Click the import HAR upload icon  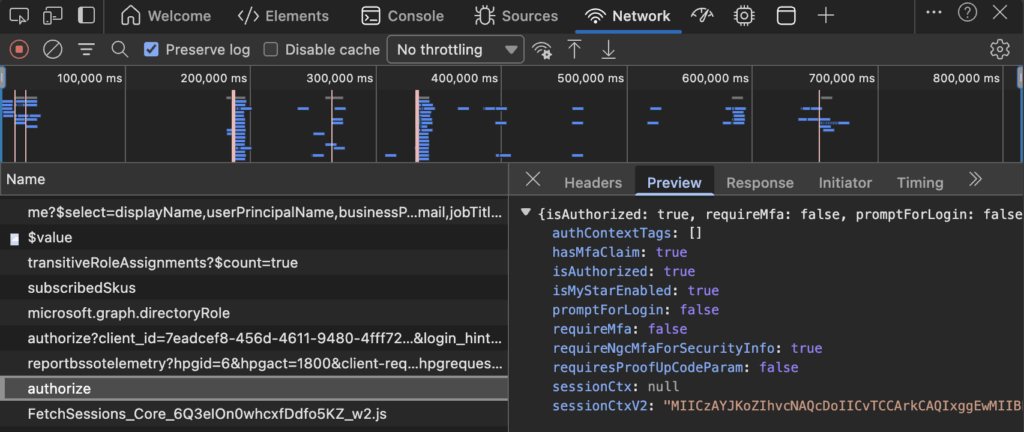pos(574,49)
